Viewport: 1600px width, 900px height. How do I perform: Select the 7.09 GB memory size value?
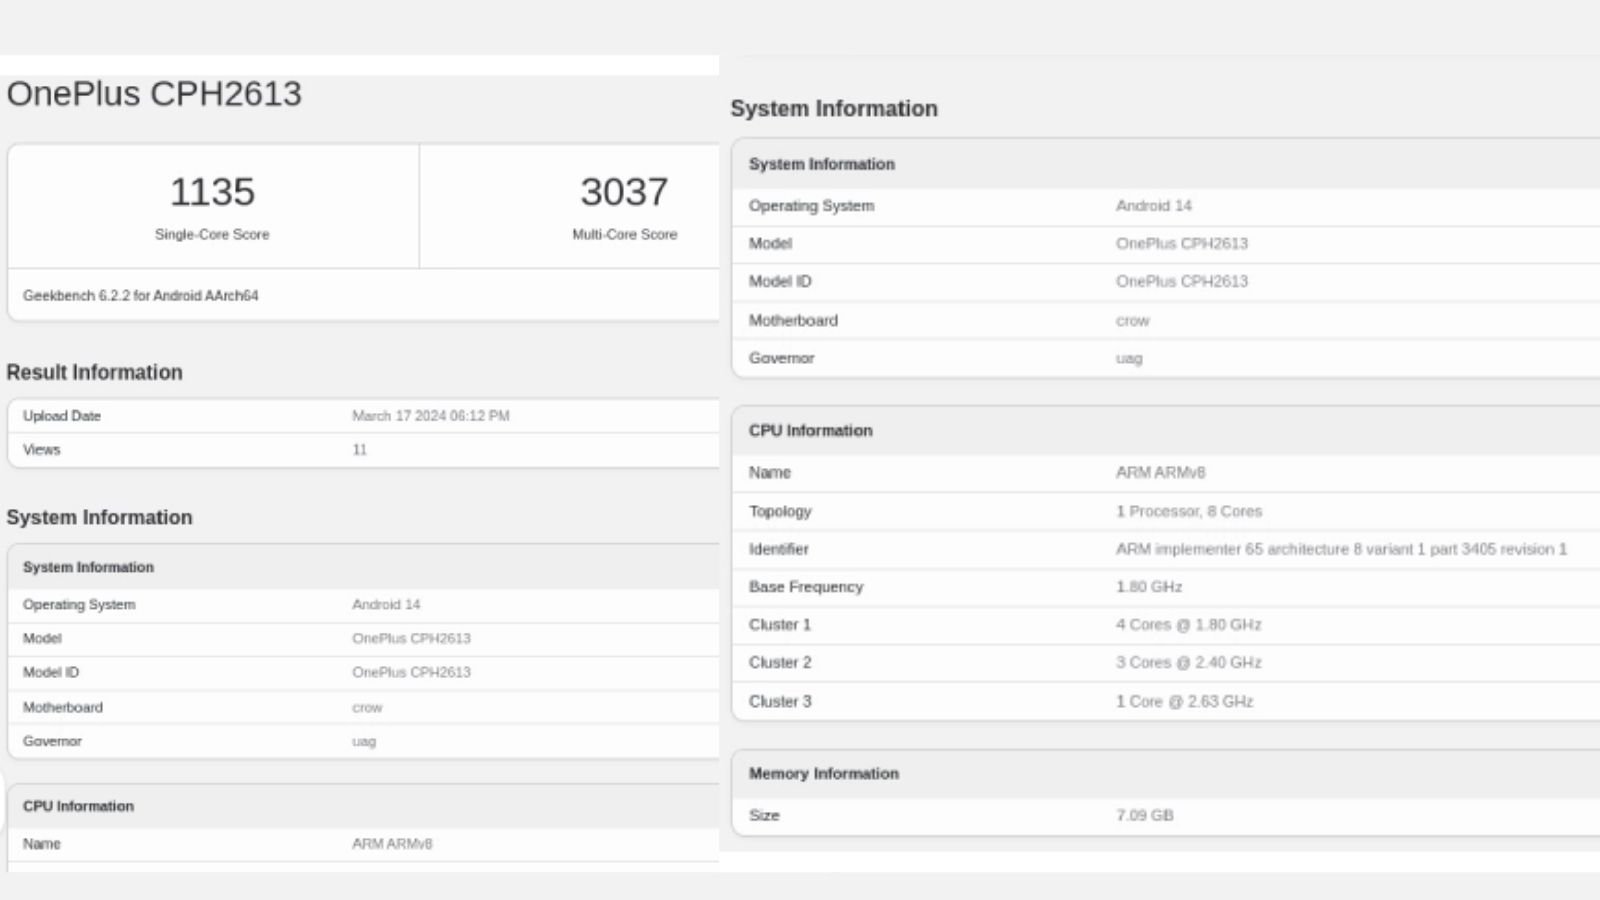[1145, 816]
